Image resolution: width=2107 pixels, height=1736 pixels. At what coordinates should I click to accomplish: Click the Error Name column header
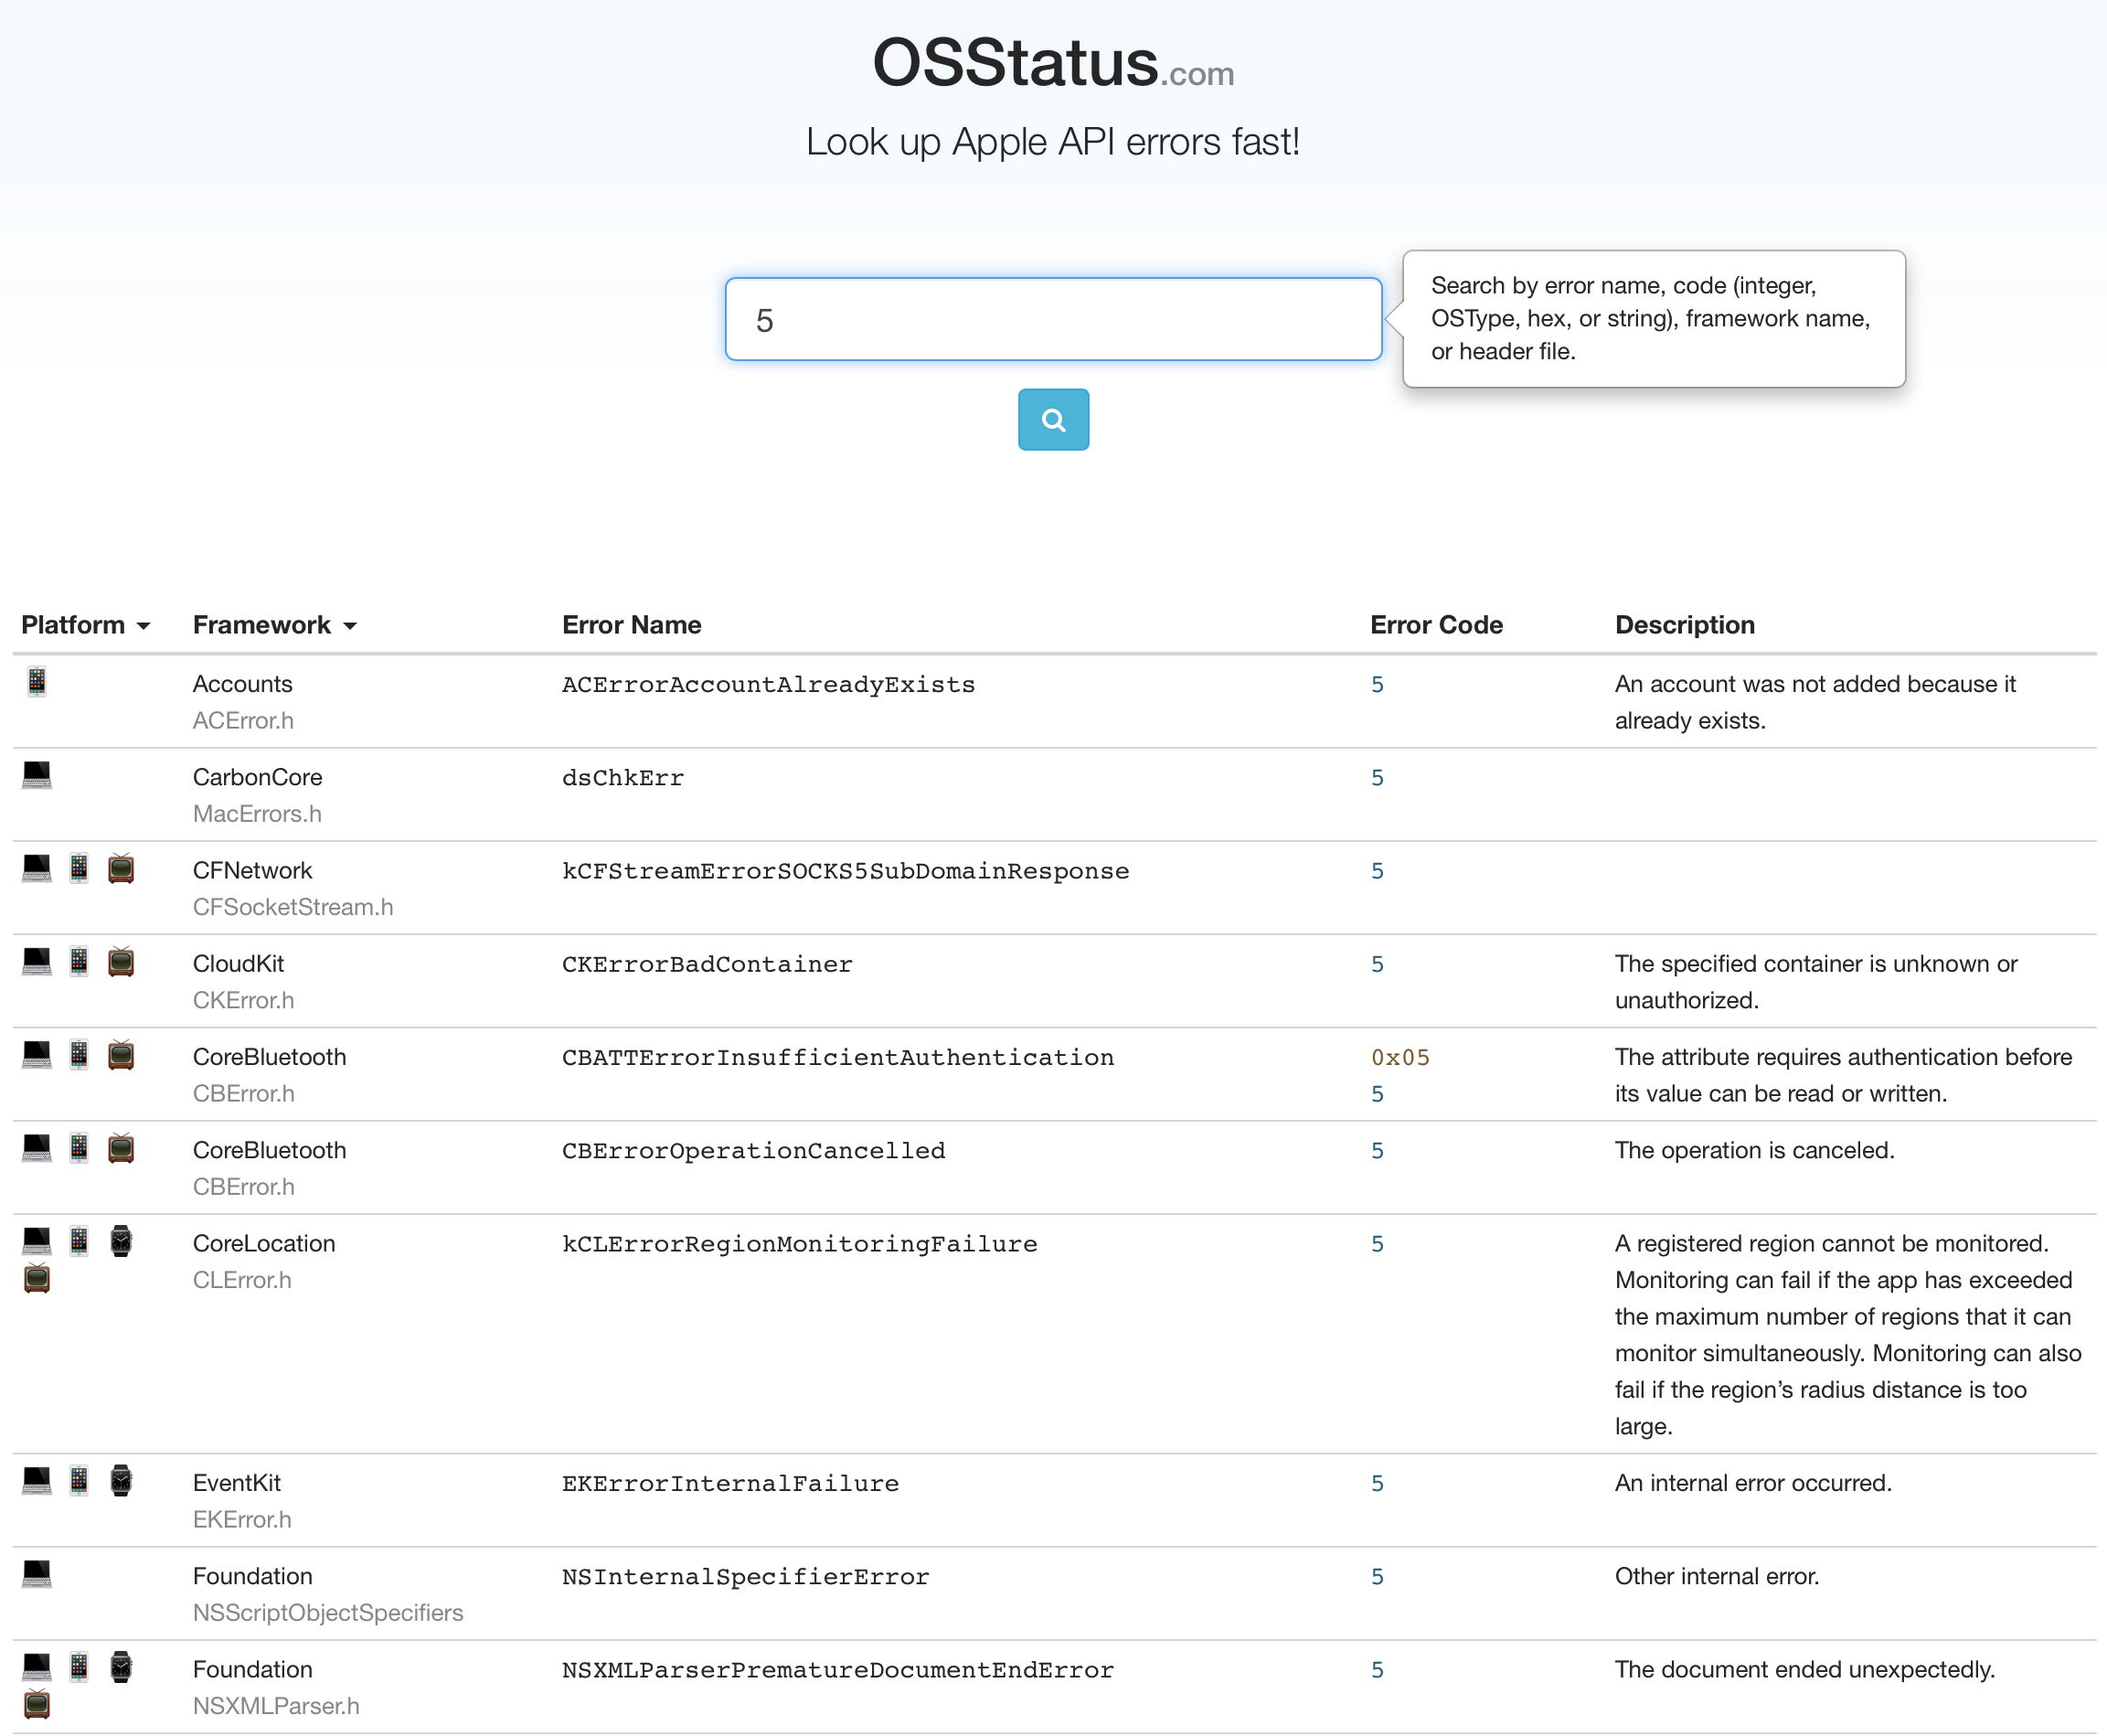click(631, 625)
